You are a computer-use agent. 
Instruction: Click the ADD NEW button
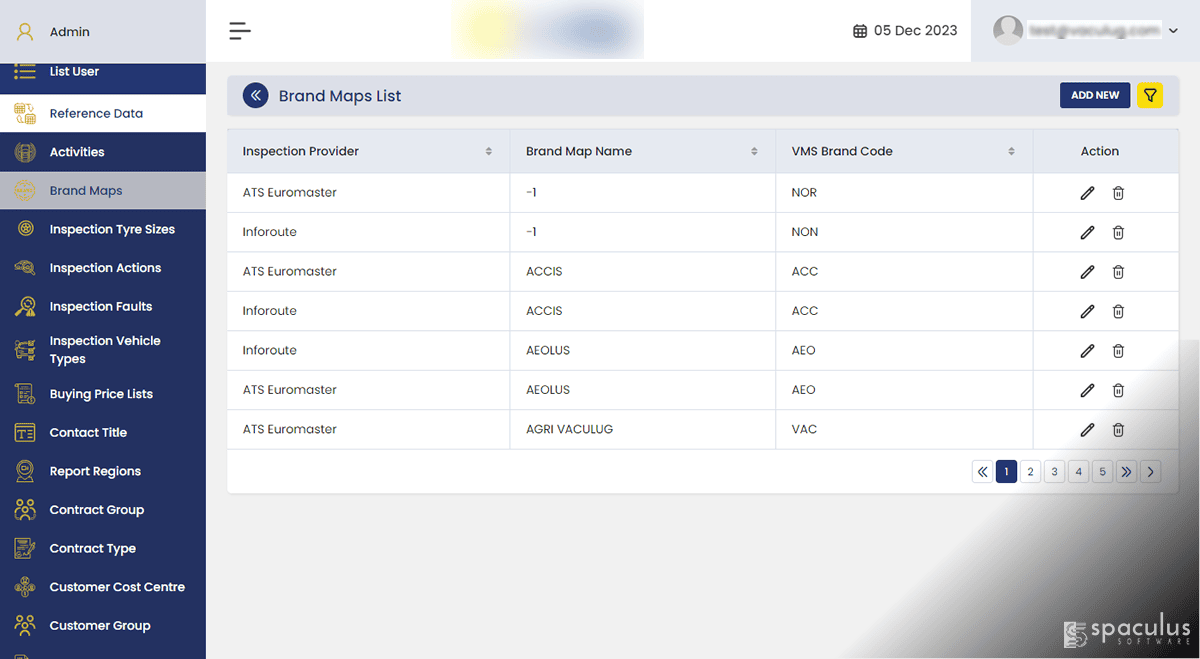[x=1095, y=95]
